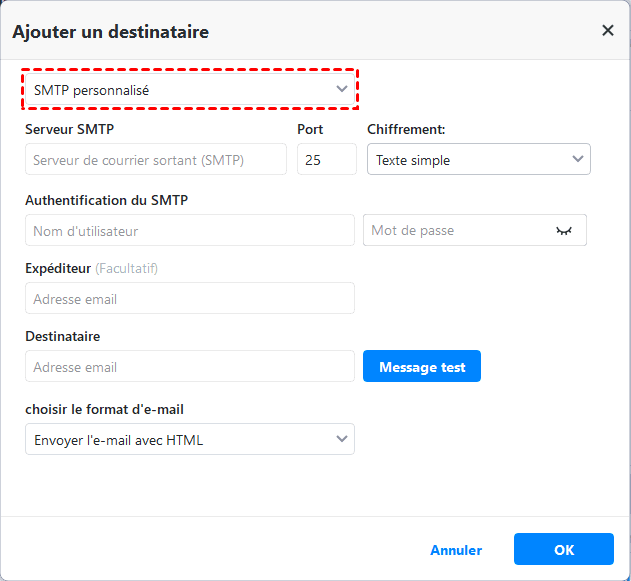Open the Envoyer l'e-mail avec HTML dropdown
631x581 pixels.
[189, 439]
